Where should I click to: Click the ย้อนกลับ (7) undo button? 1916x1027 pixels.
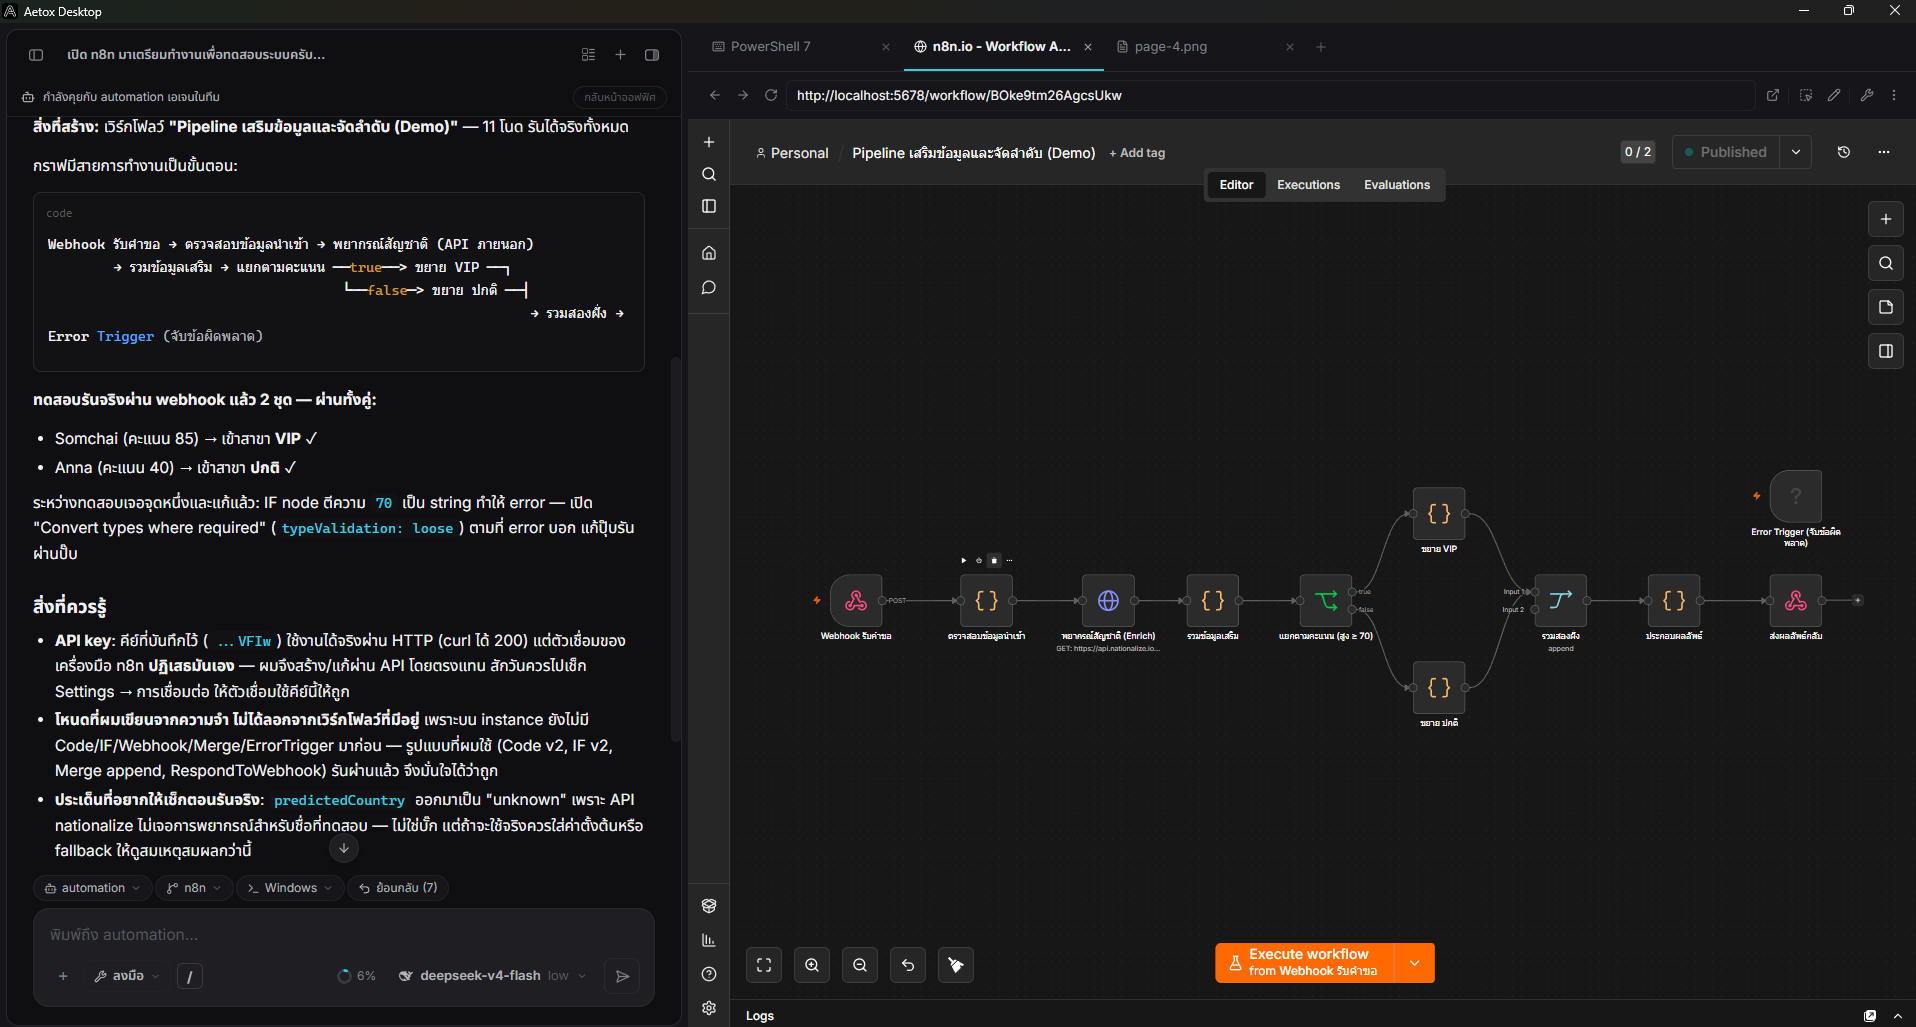399,888
